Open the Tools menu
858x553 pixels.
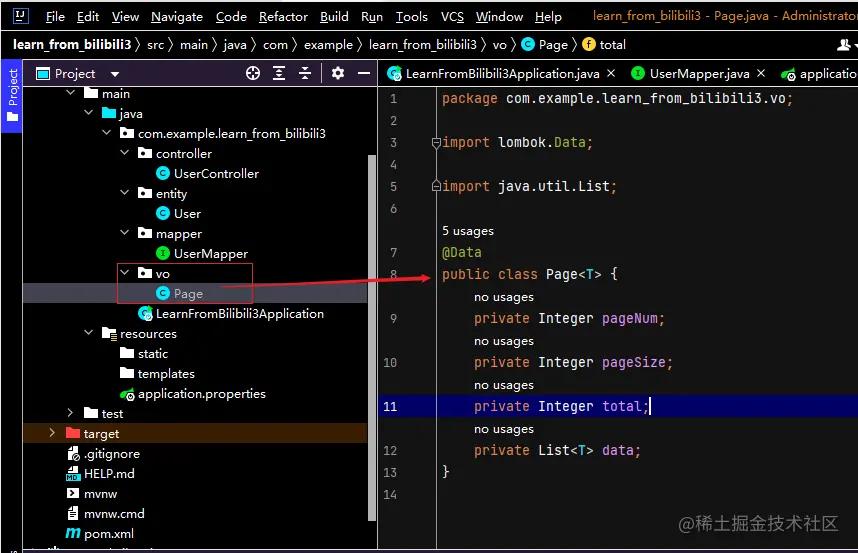[x=411, y=16]
